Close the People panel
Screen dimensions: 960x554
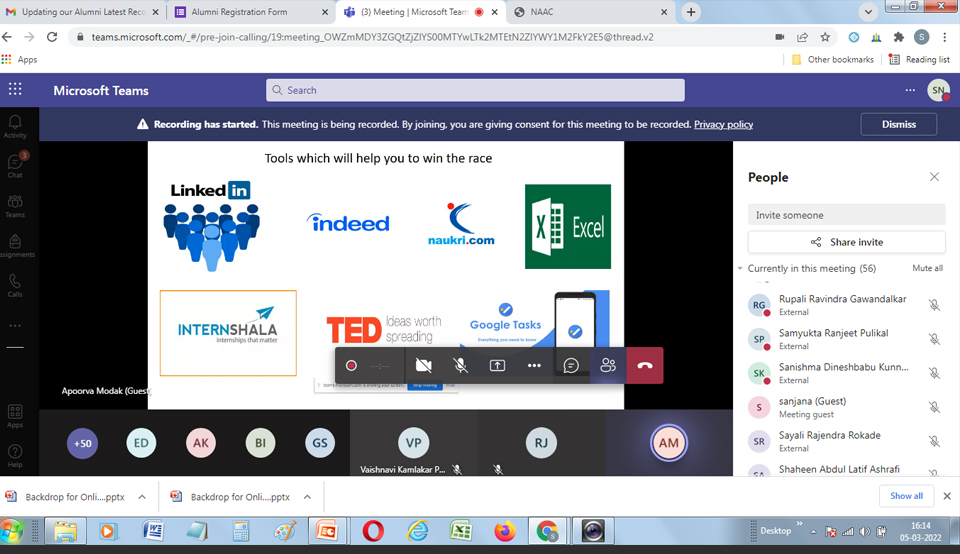click(934, 177)
